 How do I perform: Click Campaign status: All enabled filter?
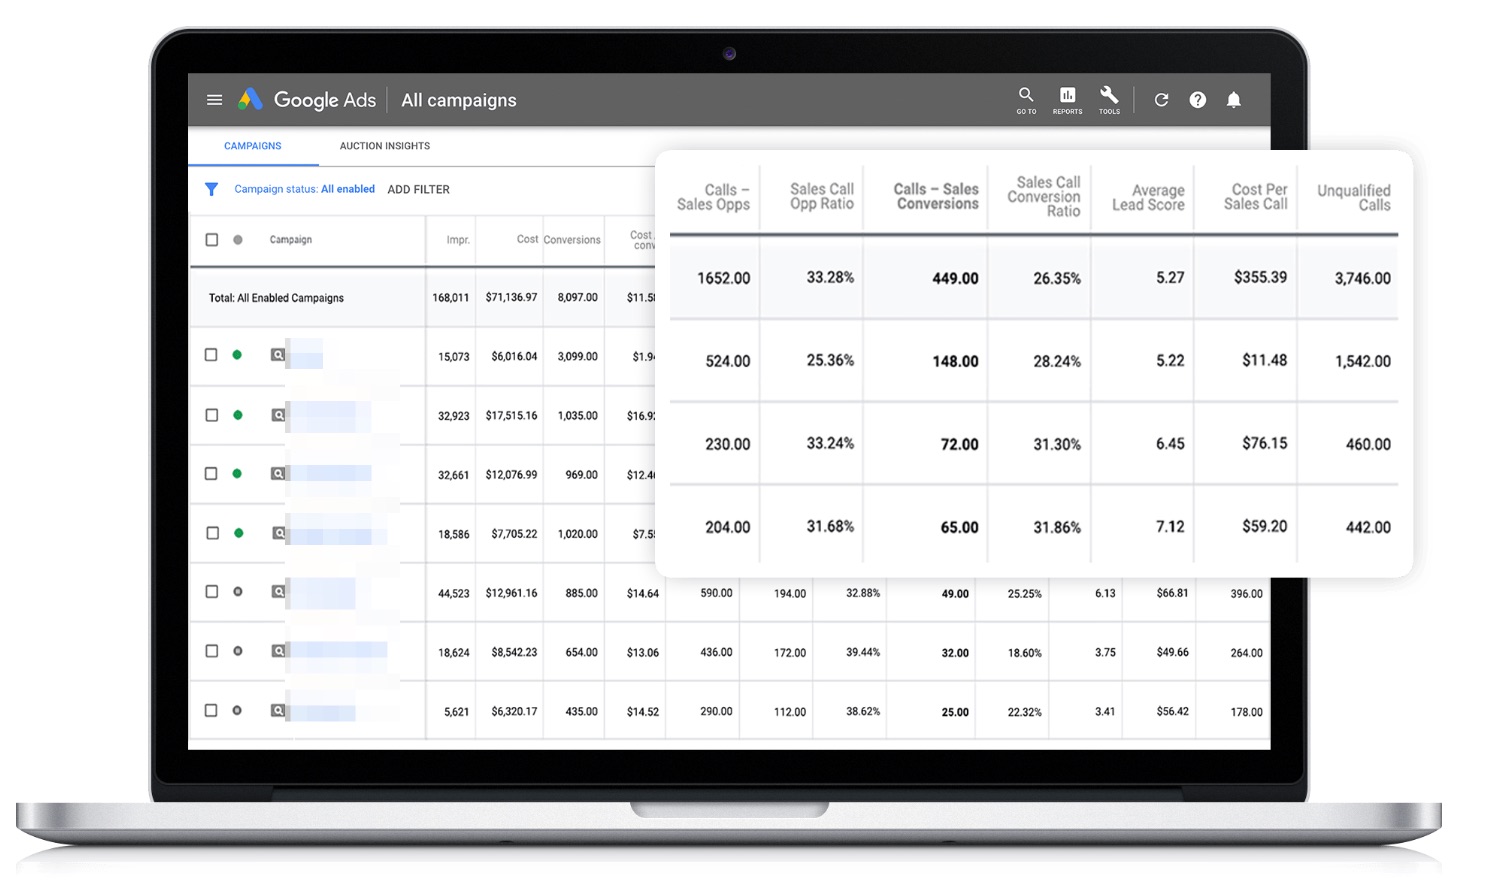(305, 189)
